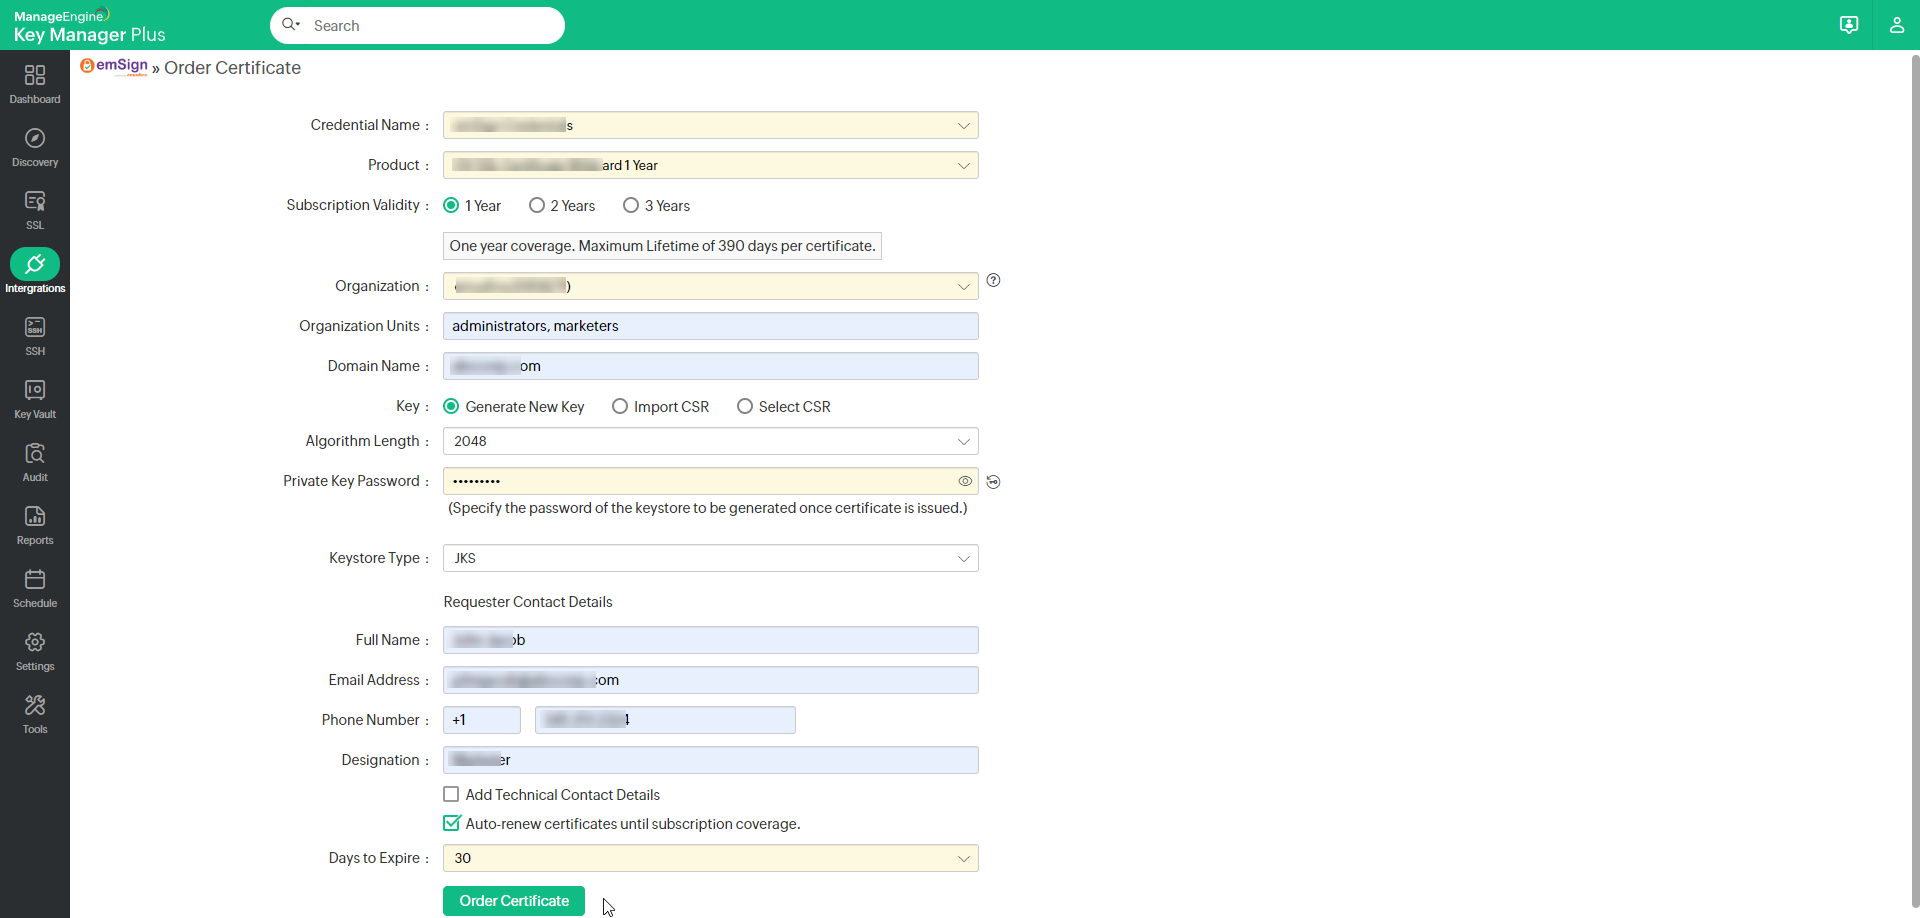Expand the Product dropdown
This screenshot has width=1920, height=918.
pos(711,165)
